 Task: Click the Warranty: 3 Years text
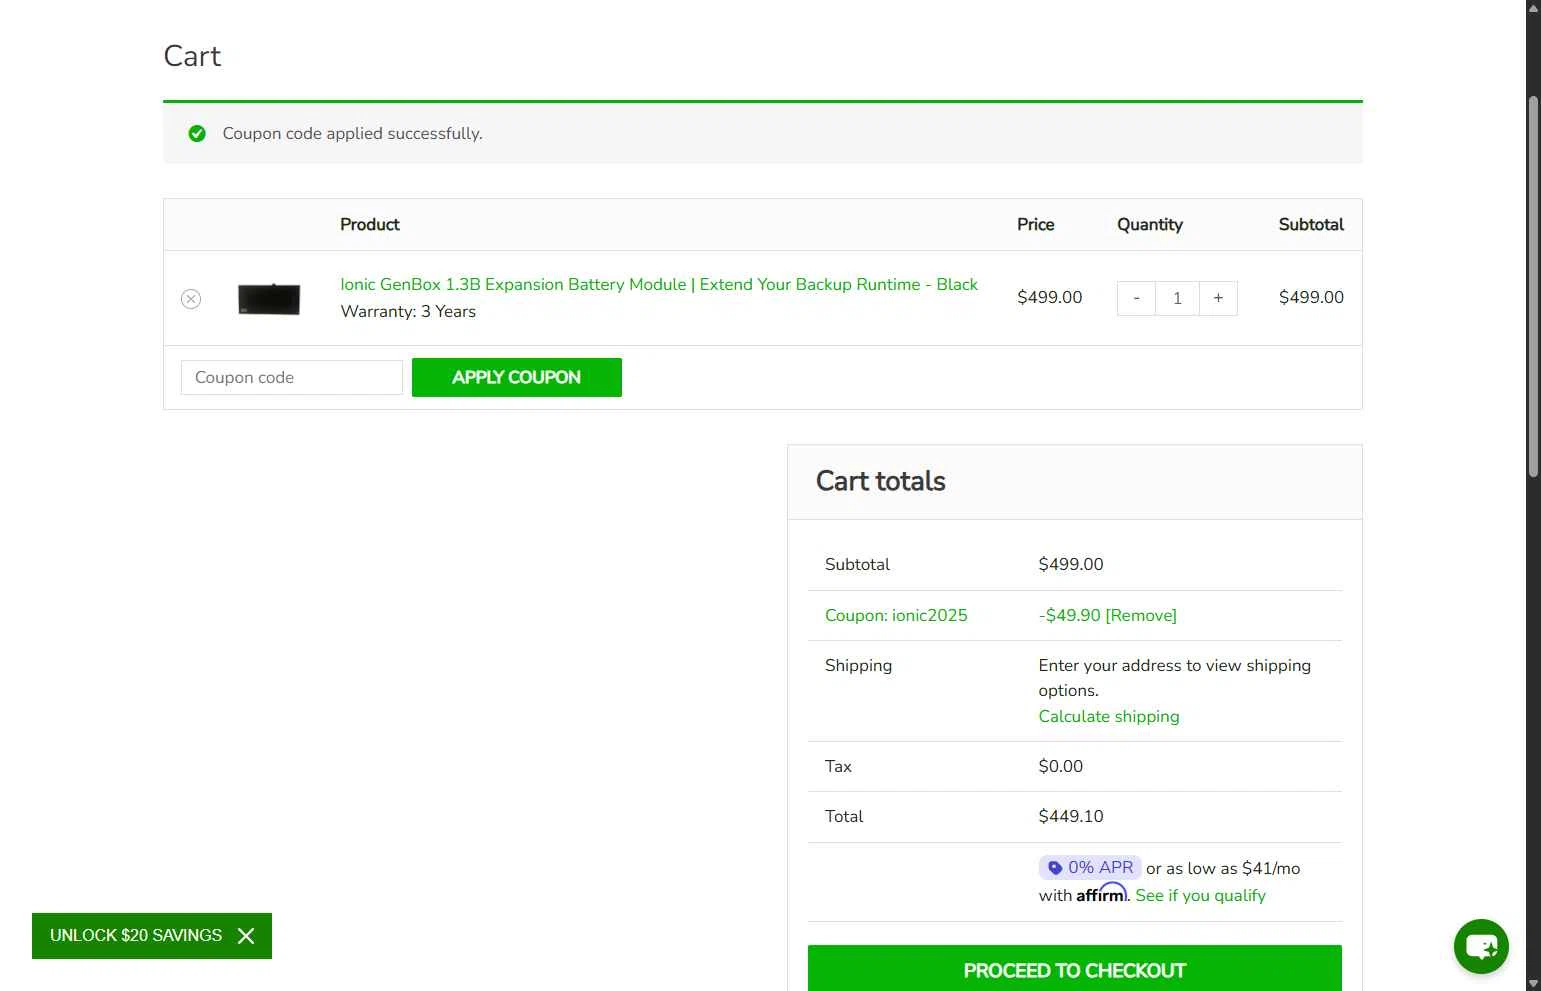click(408, 311)
